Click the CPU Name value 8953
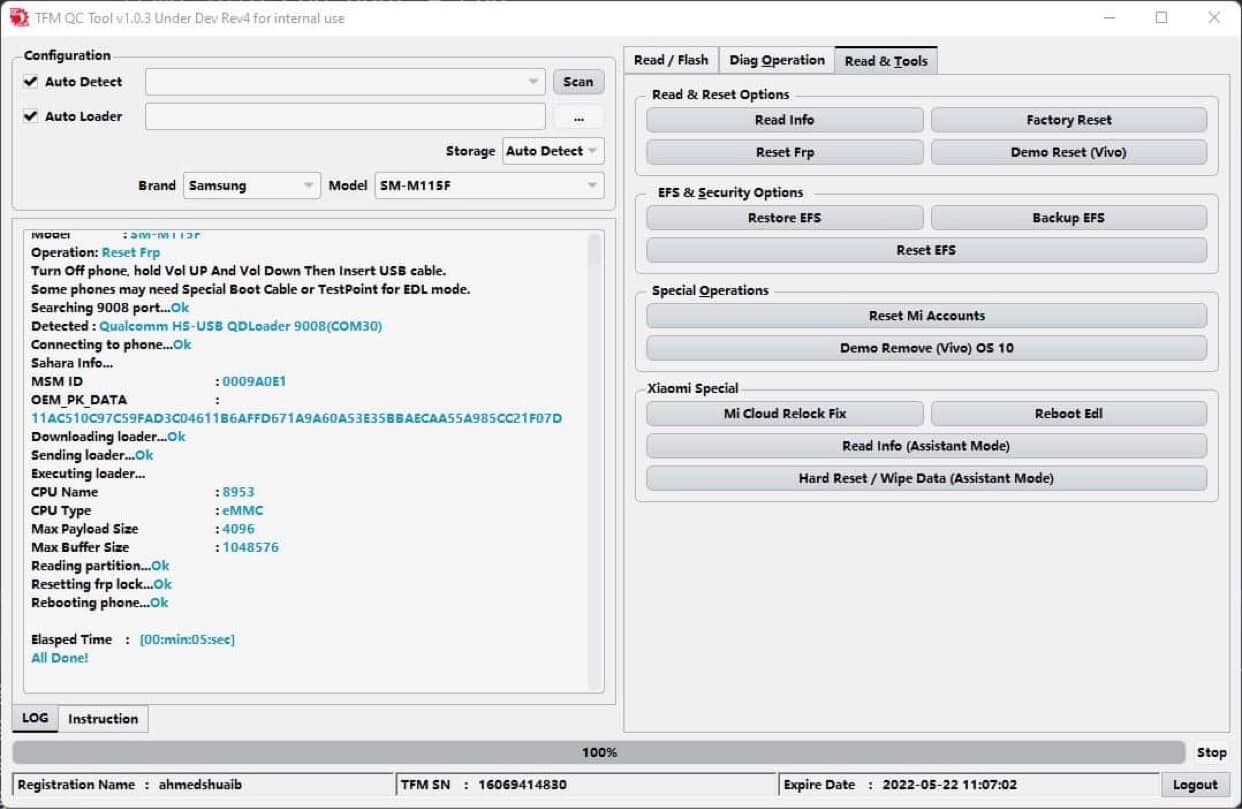Viewport: 1242px width, 809px height. (x=238, y=492)
